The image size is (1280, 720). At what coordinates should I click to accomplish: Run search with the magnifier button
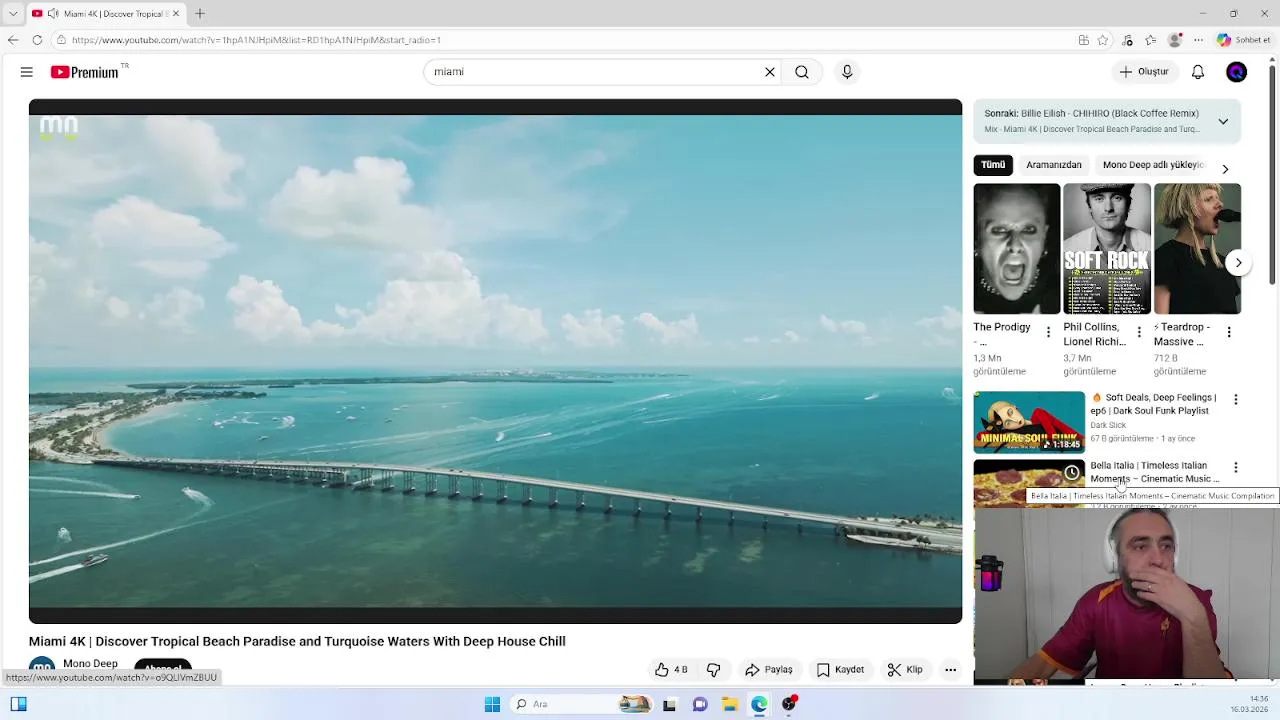pos(802,72)
